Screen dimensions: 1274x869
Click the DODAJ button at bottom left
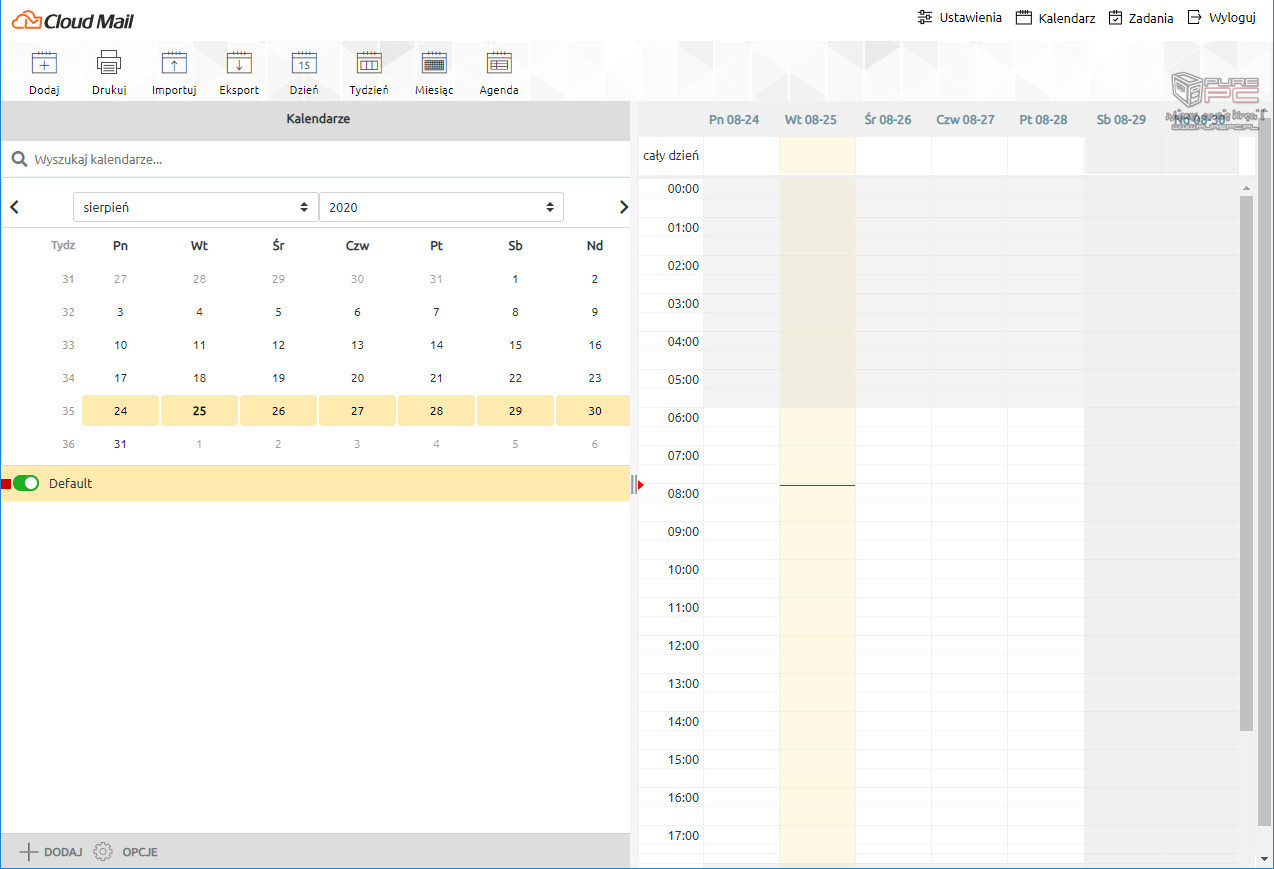51,852
